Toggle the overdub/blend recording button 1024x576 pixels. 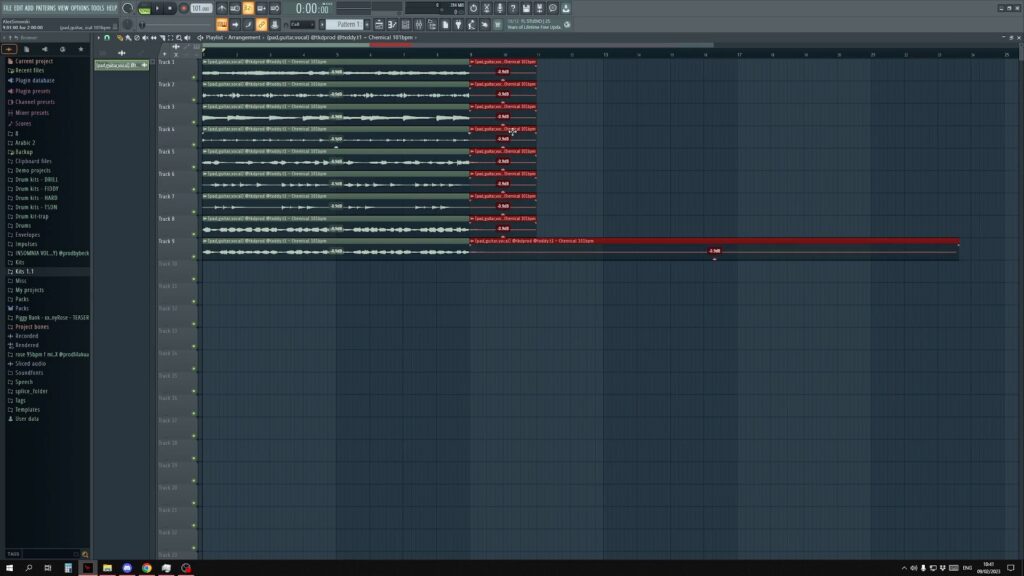pos(261,8)
